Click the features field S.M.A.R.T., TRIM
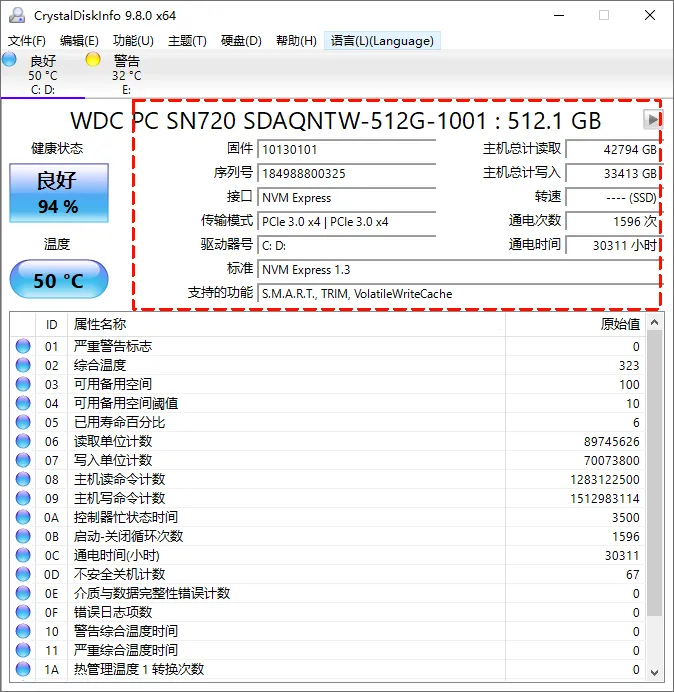The height and width of the screenshot is (692, 674). (x=459, y=294)
